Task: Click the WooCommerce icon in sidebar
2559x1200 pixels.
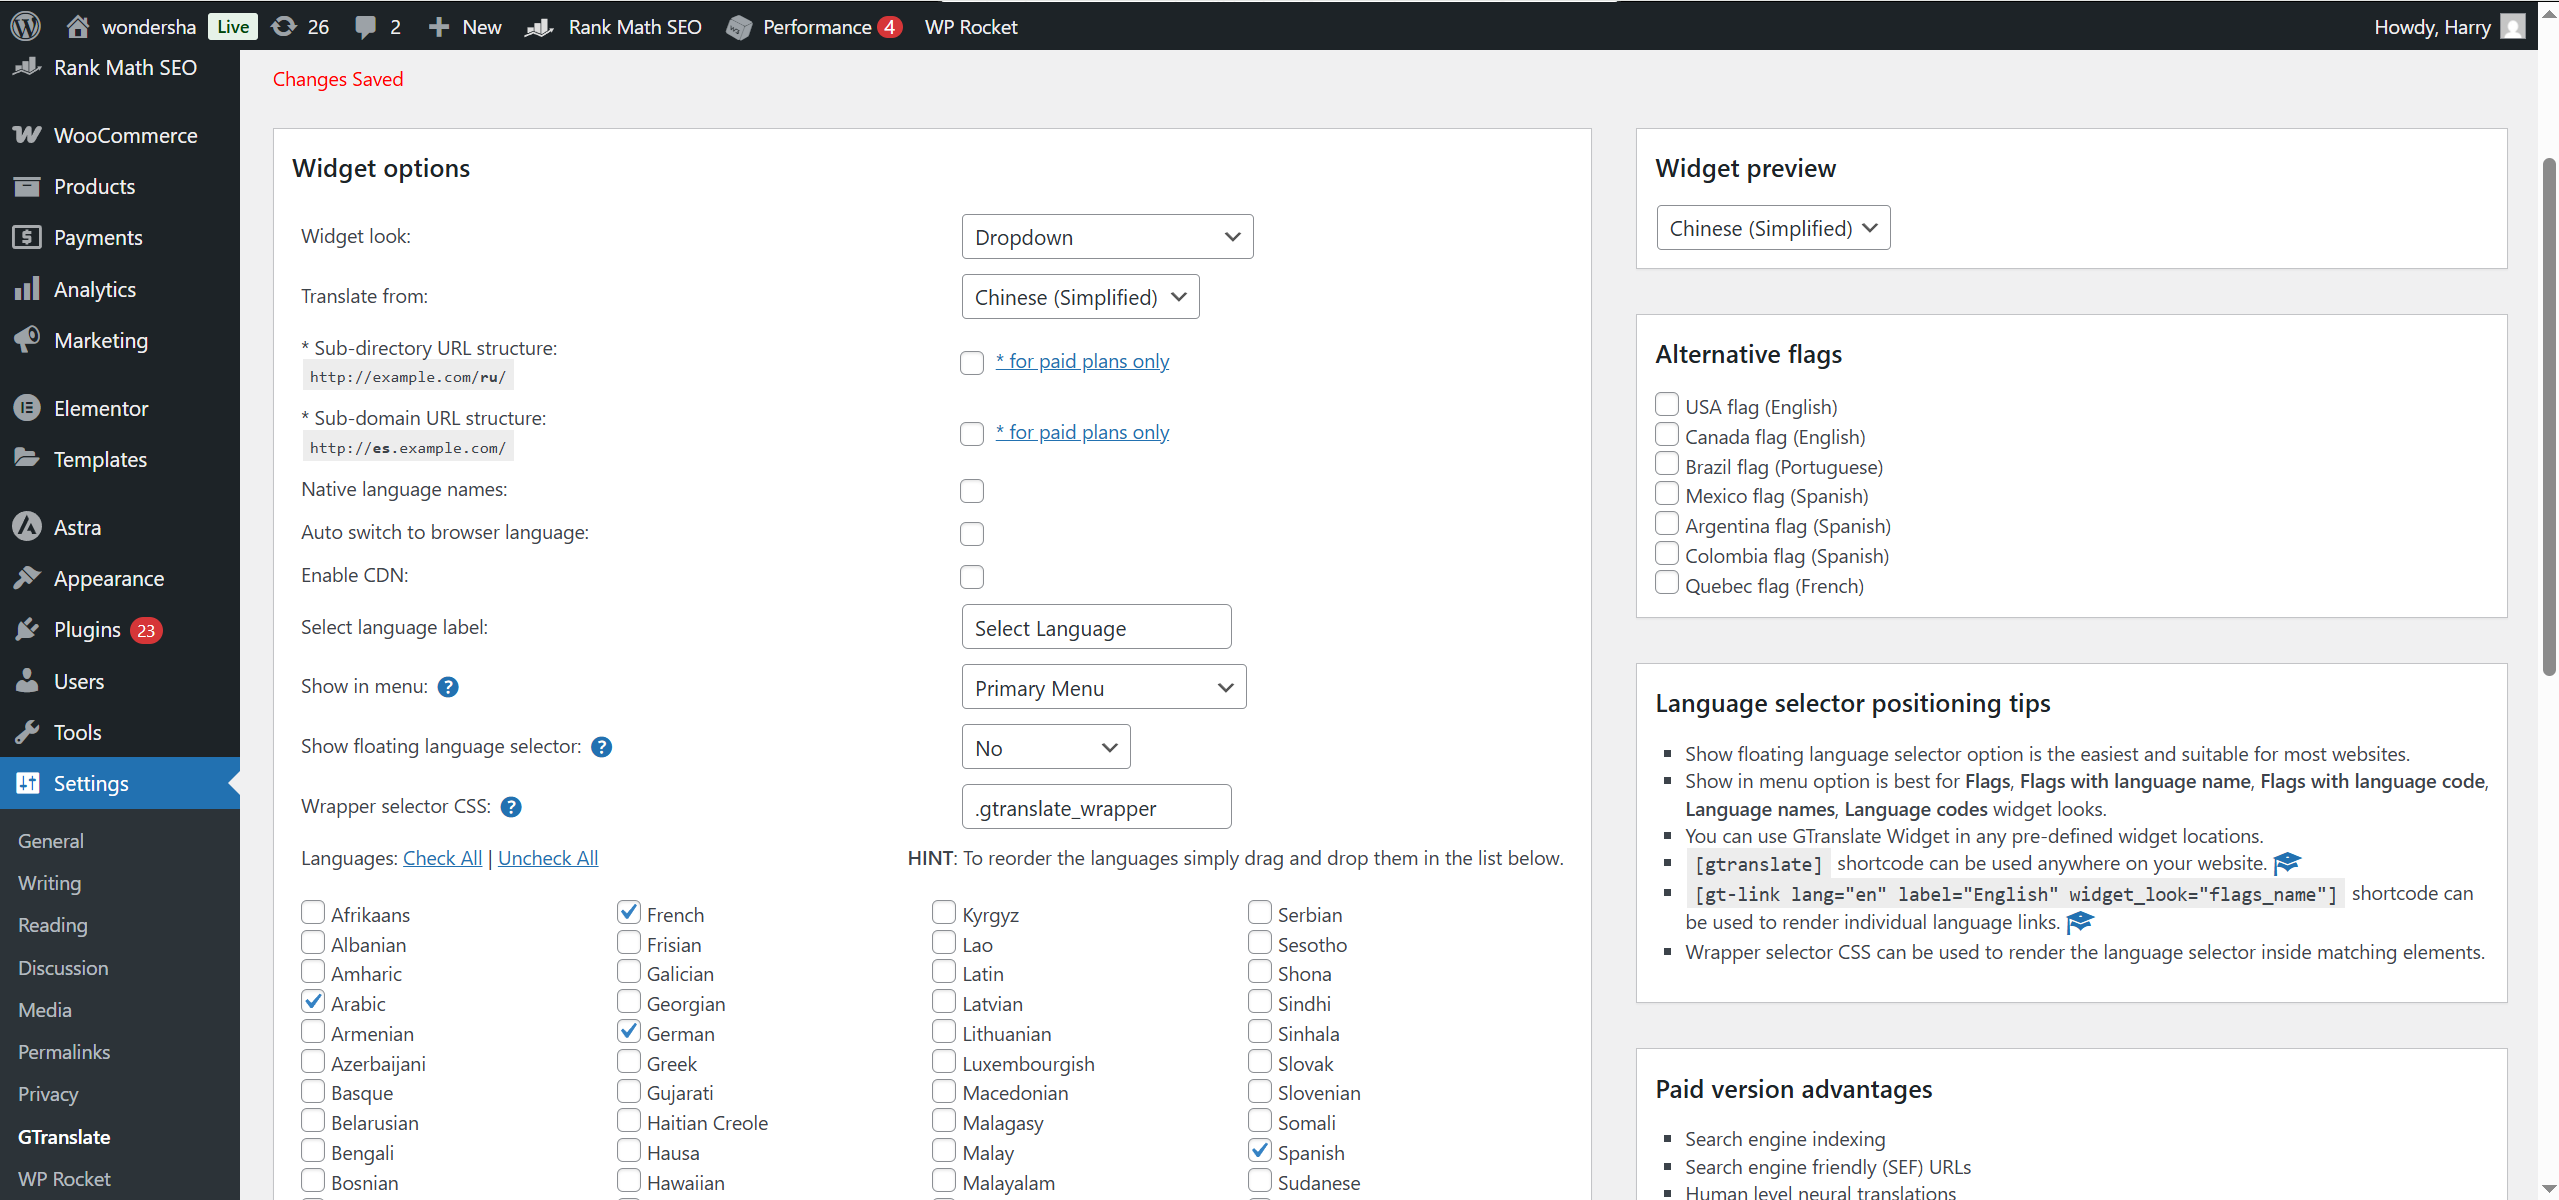Action: [x=27, y=135]
